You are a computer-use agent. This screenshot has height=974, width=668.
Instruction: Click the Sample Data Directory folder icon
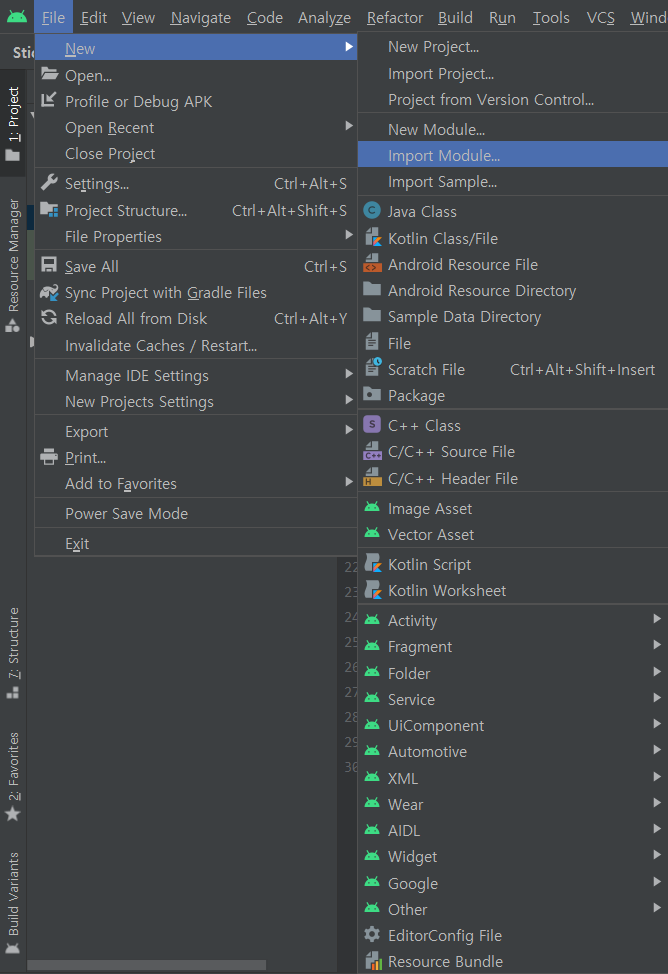click(372, 316)
